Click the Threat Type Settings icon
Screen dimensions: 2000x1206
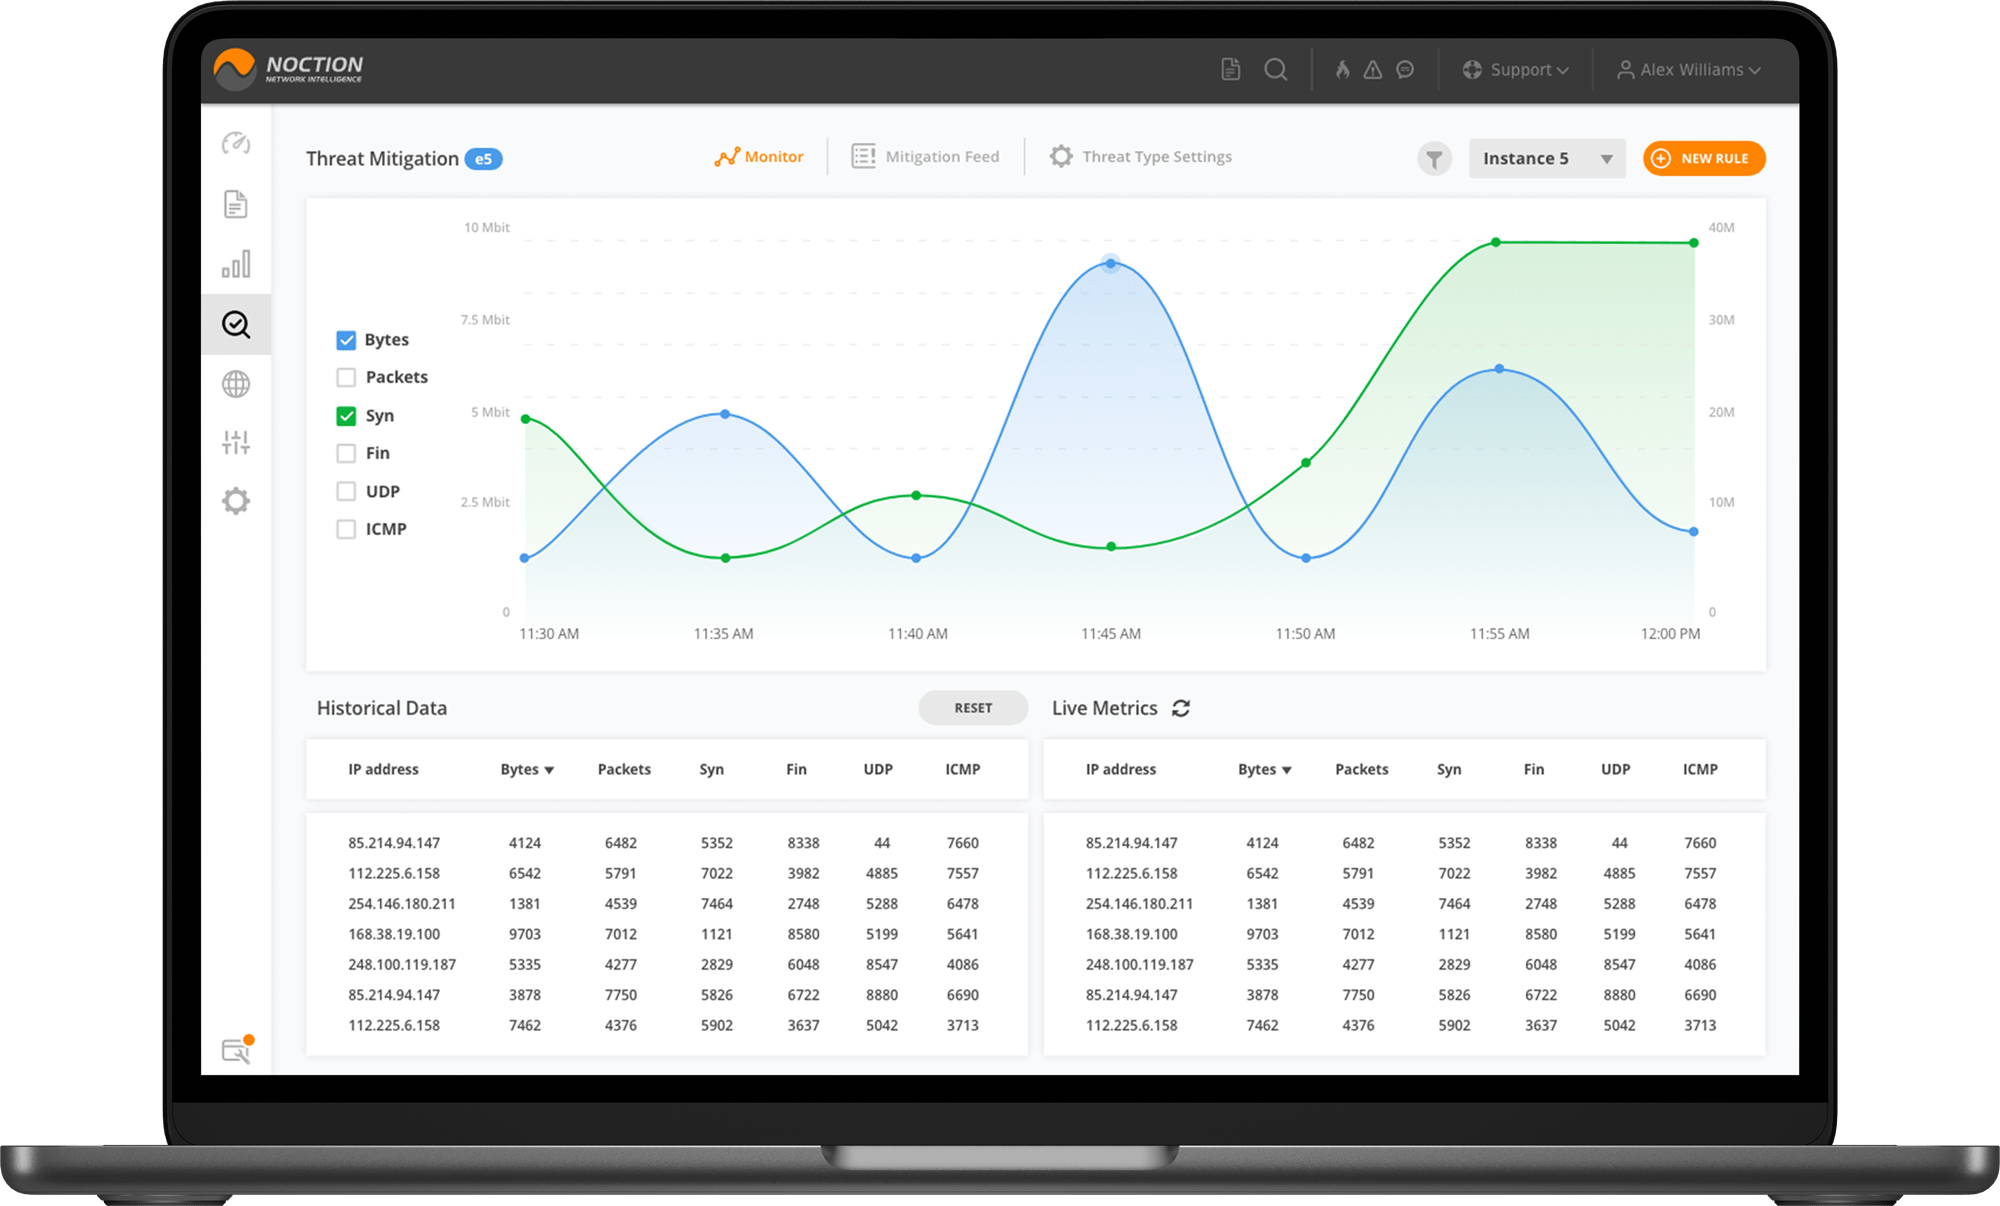(1057, 157)
